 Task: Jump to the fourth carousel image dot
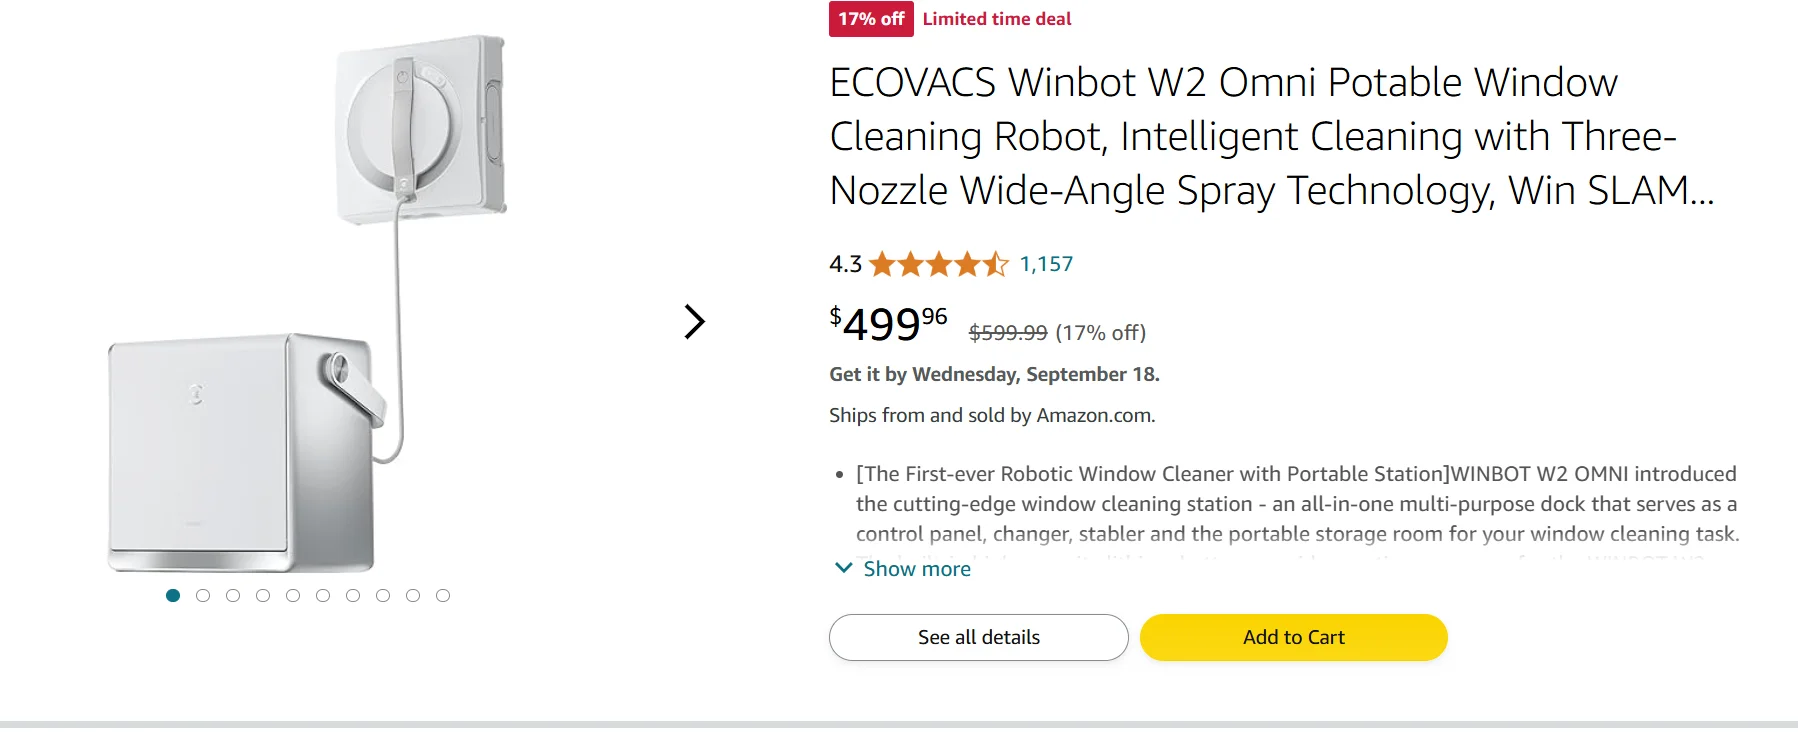pyautogui.click(x=263, y=596)
